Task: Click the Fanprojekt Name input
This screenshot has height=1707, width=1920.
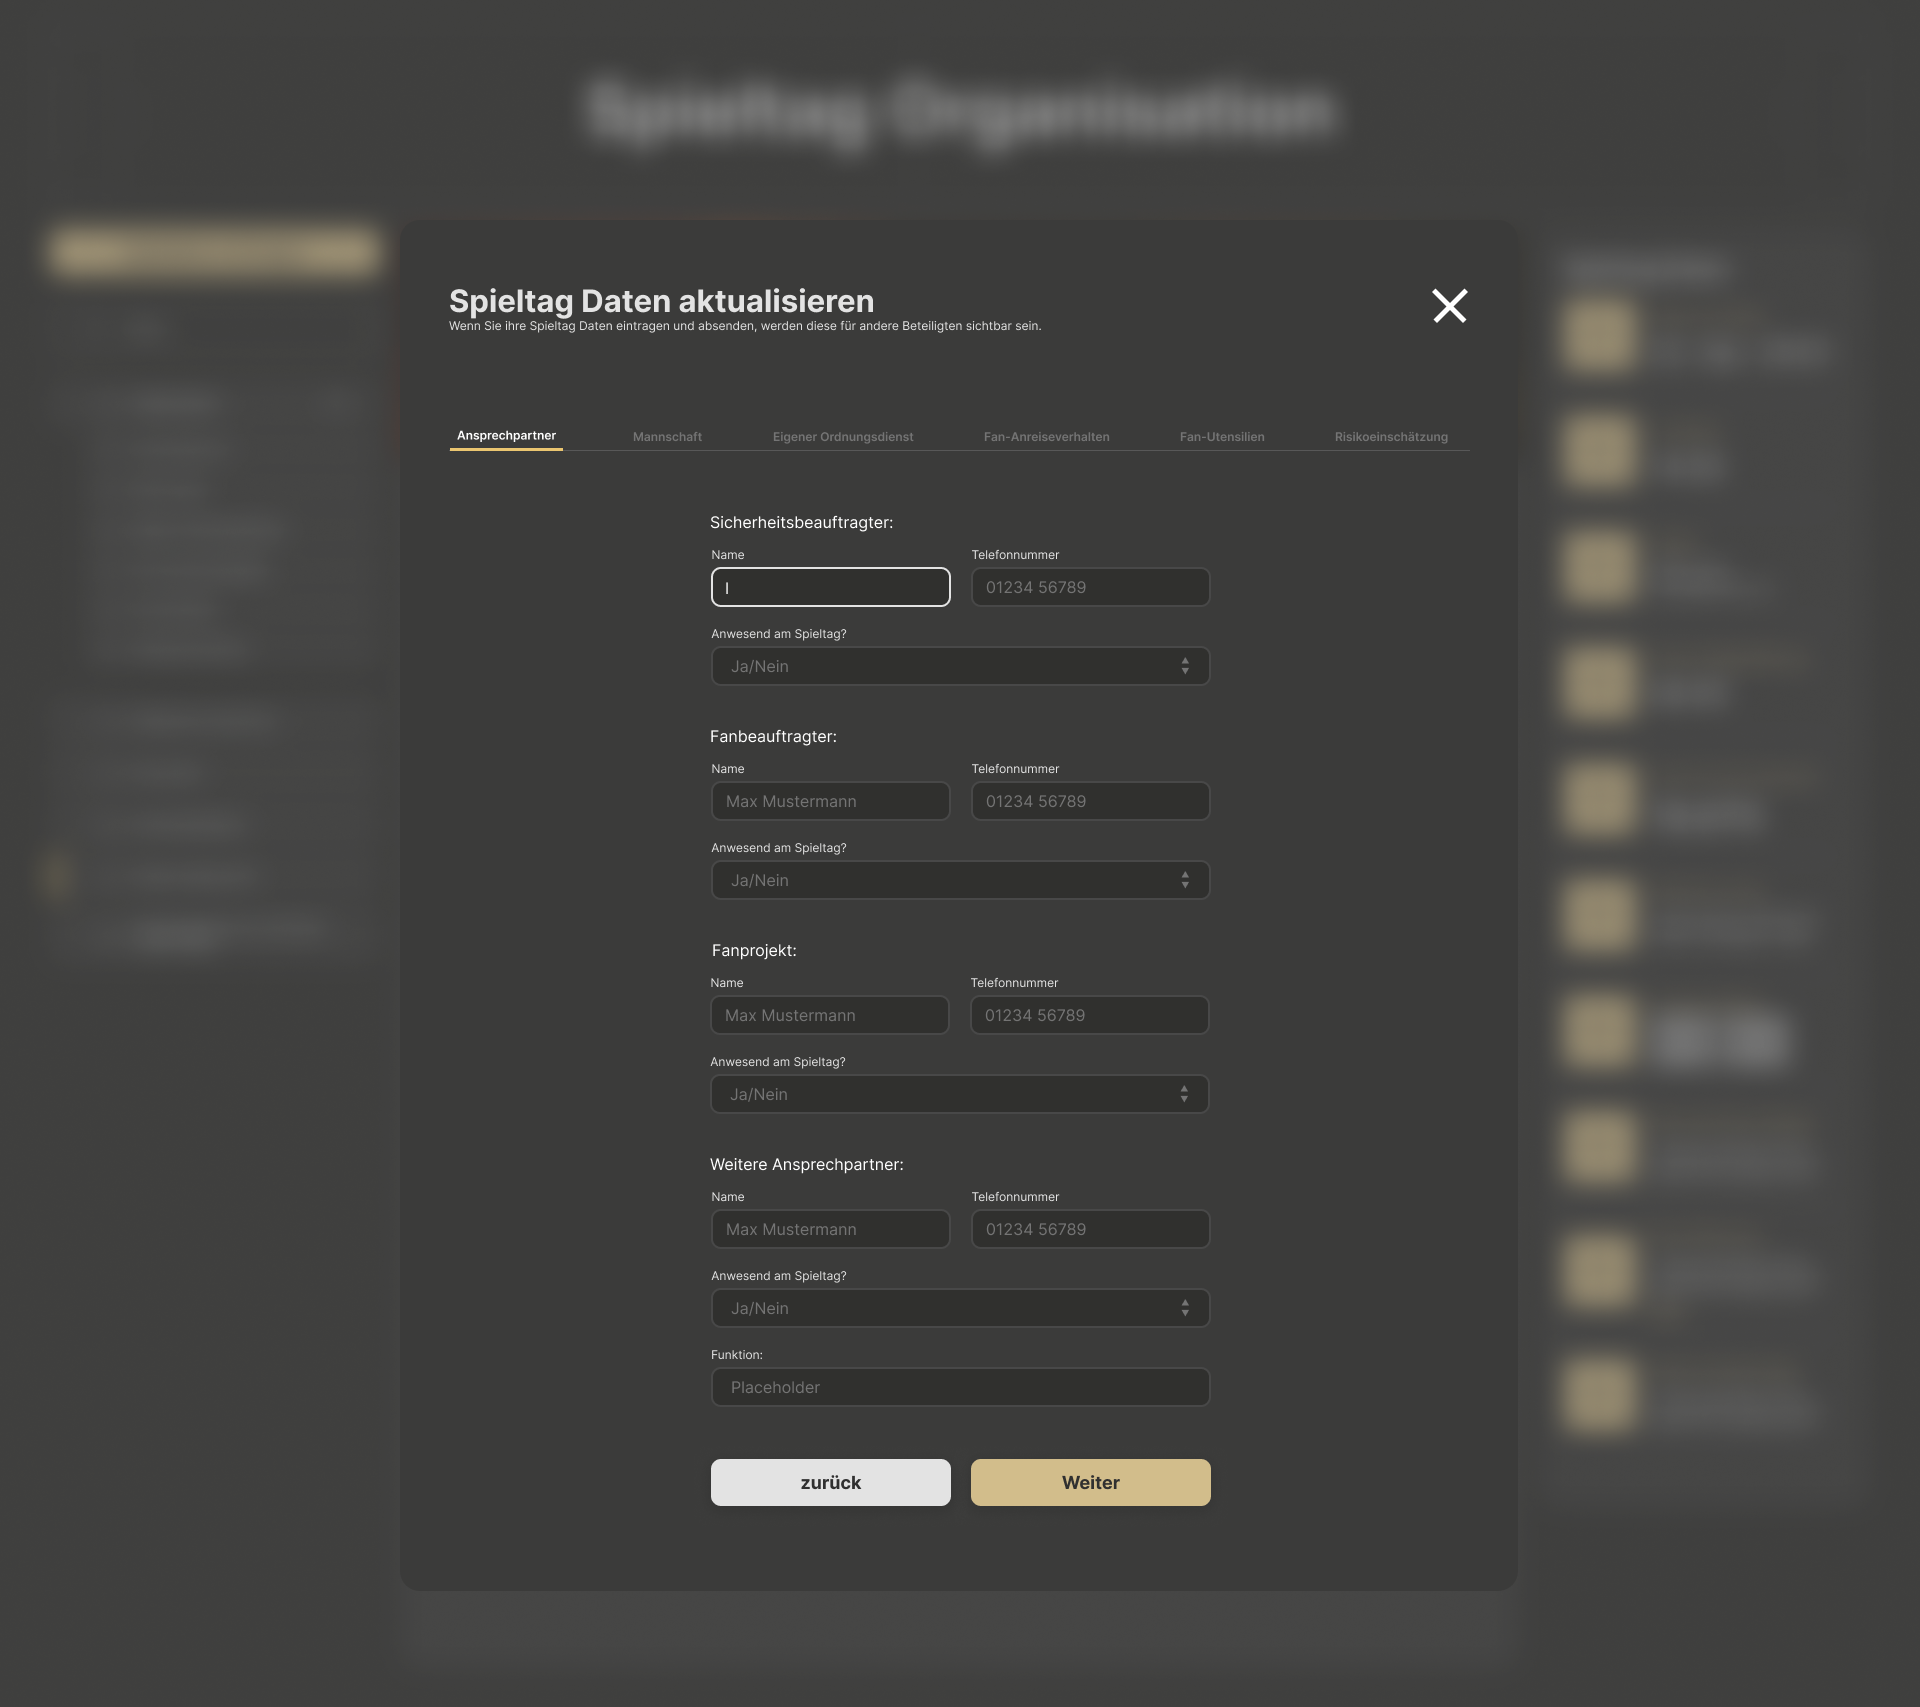Action: click(829, 1015)
